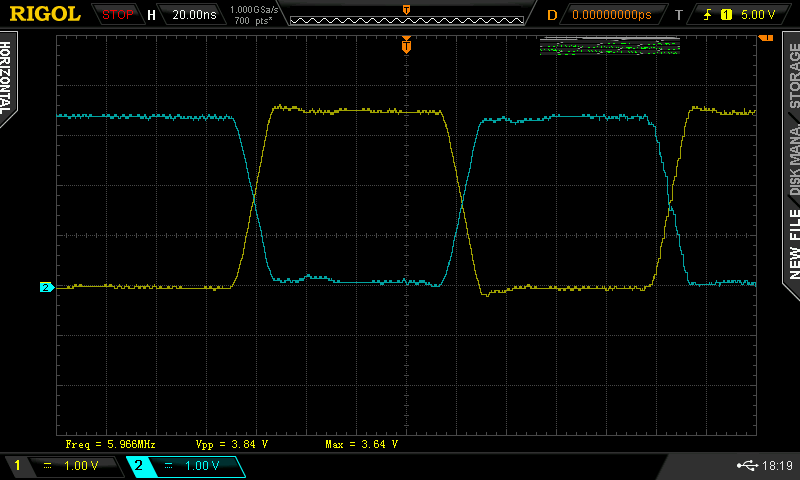This screenshot has width=800, height=480.
Task: Open the NEW FILE side tab
Action: [794, 244]
